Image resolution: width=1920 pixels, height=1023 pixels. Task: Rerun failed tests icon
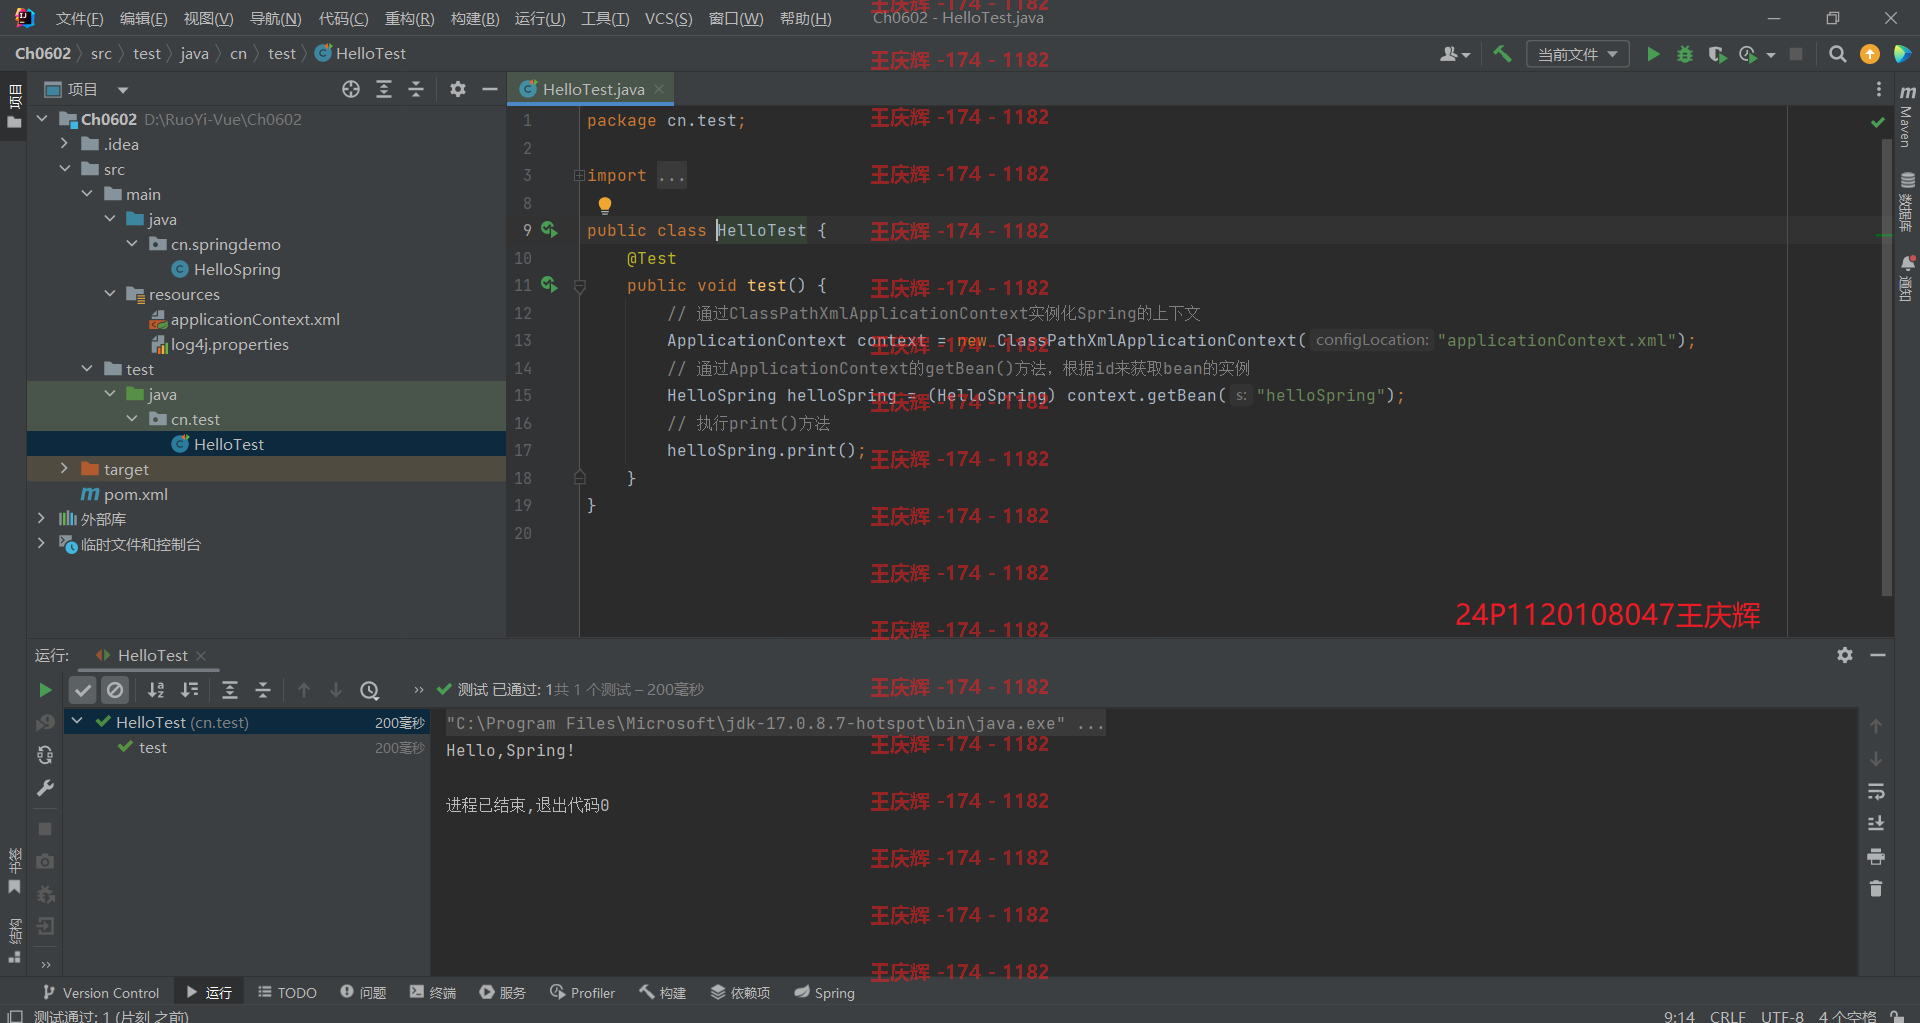click(x=45, y=722)
